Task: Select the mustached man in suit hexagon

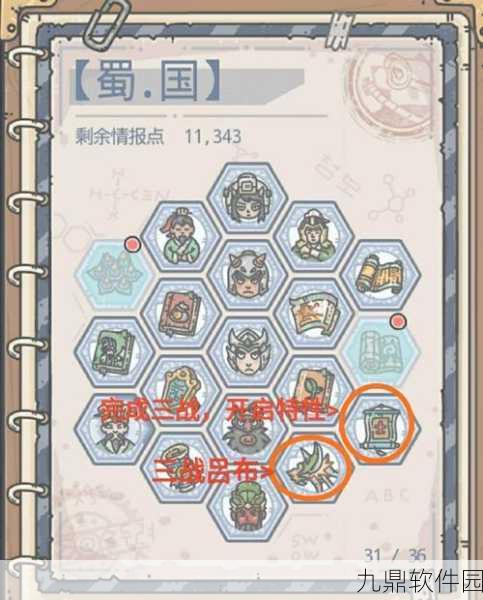Action: [114, 430]
